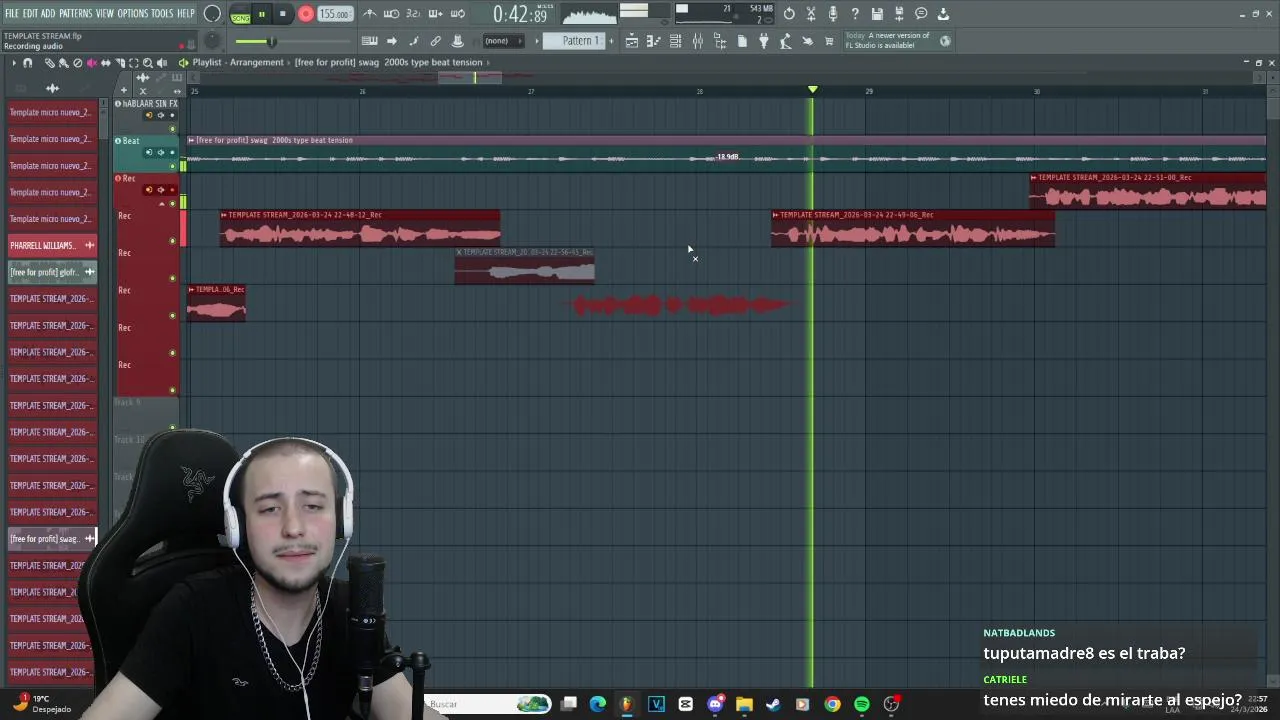Click the one-click audio recording microphone icon
1280x720 pixels.
coord(833,14)
